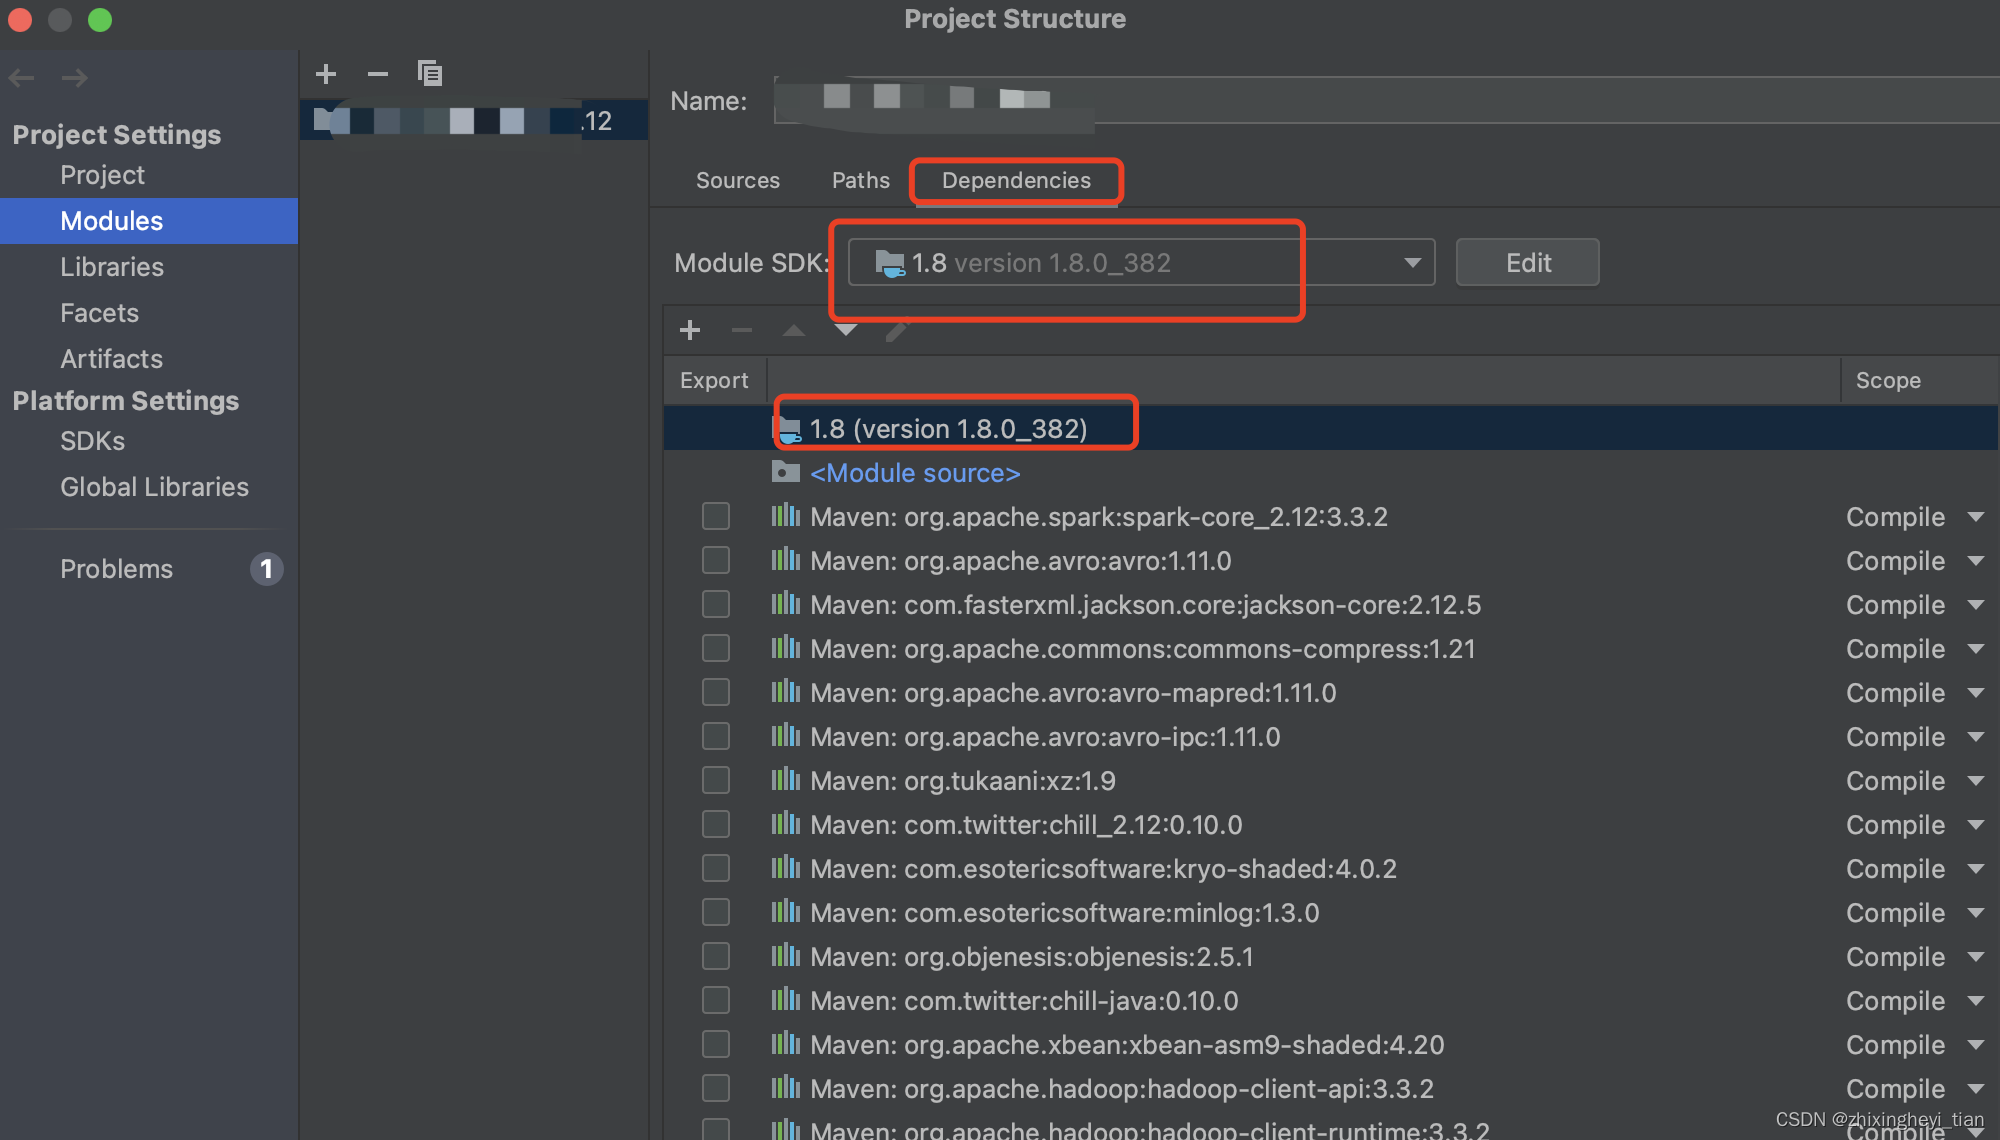The height and width of the screenshot is (1140, 2000).
Task: Open Scope dropdown for avro:1.11.0
Action: 1975,561
